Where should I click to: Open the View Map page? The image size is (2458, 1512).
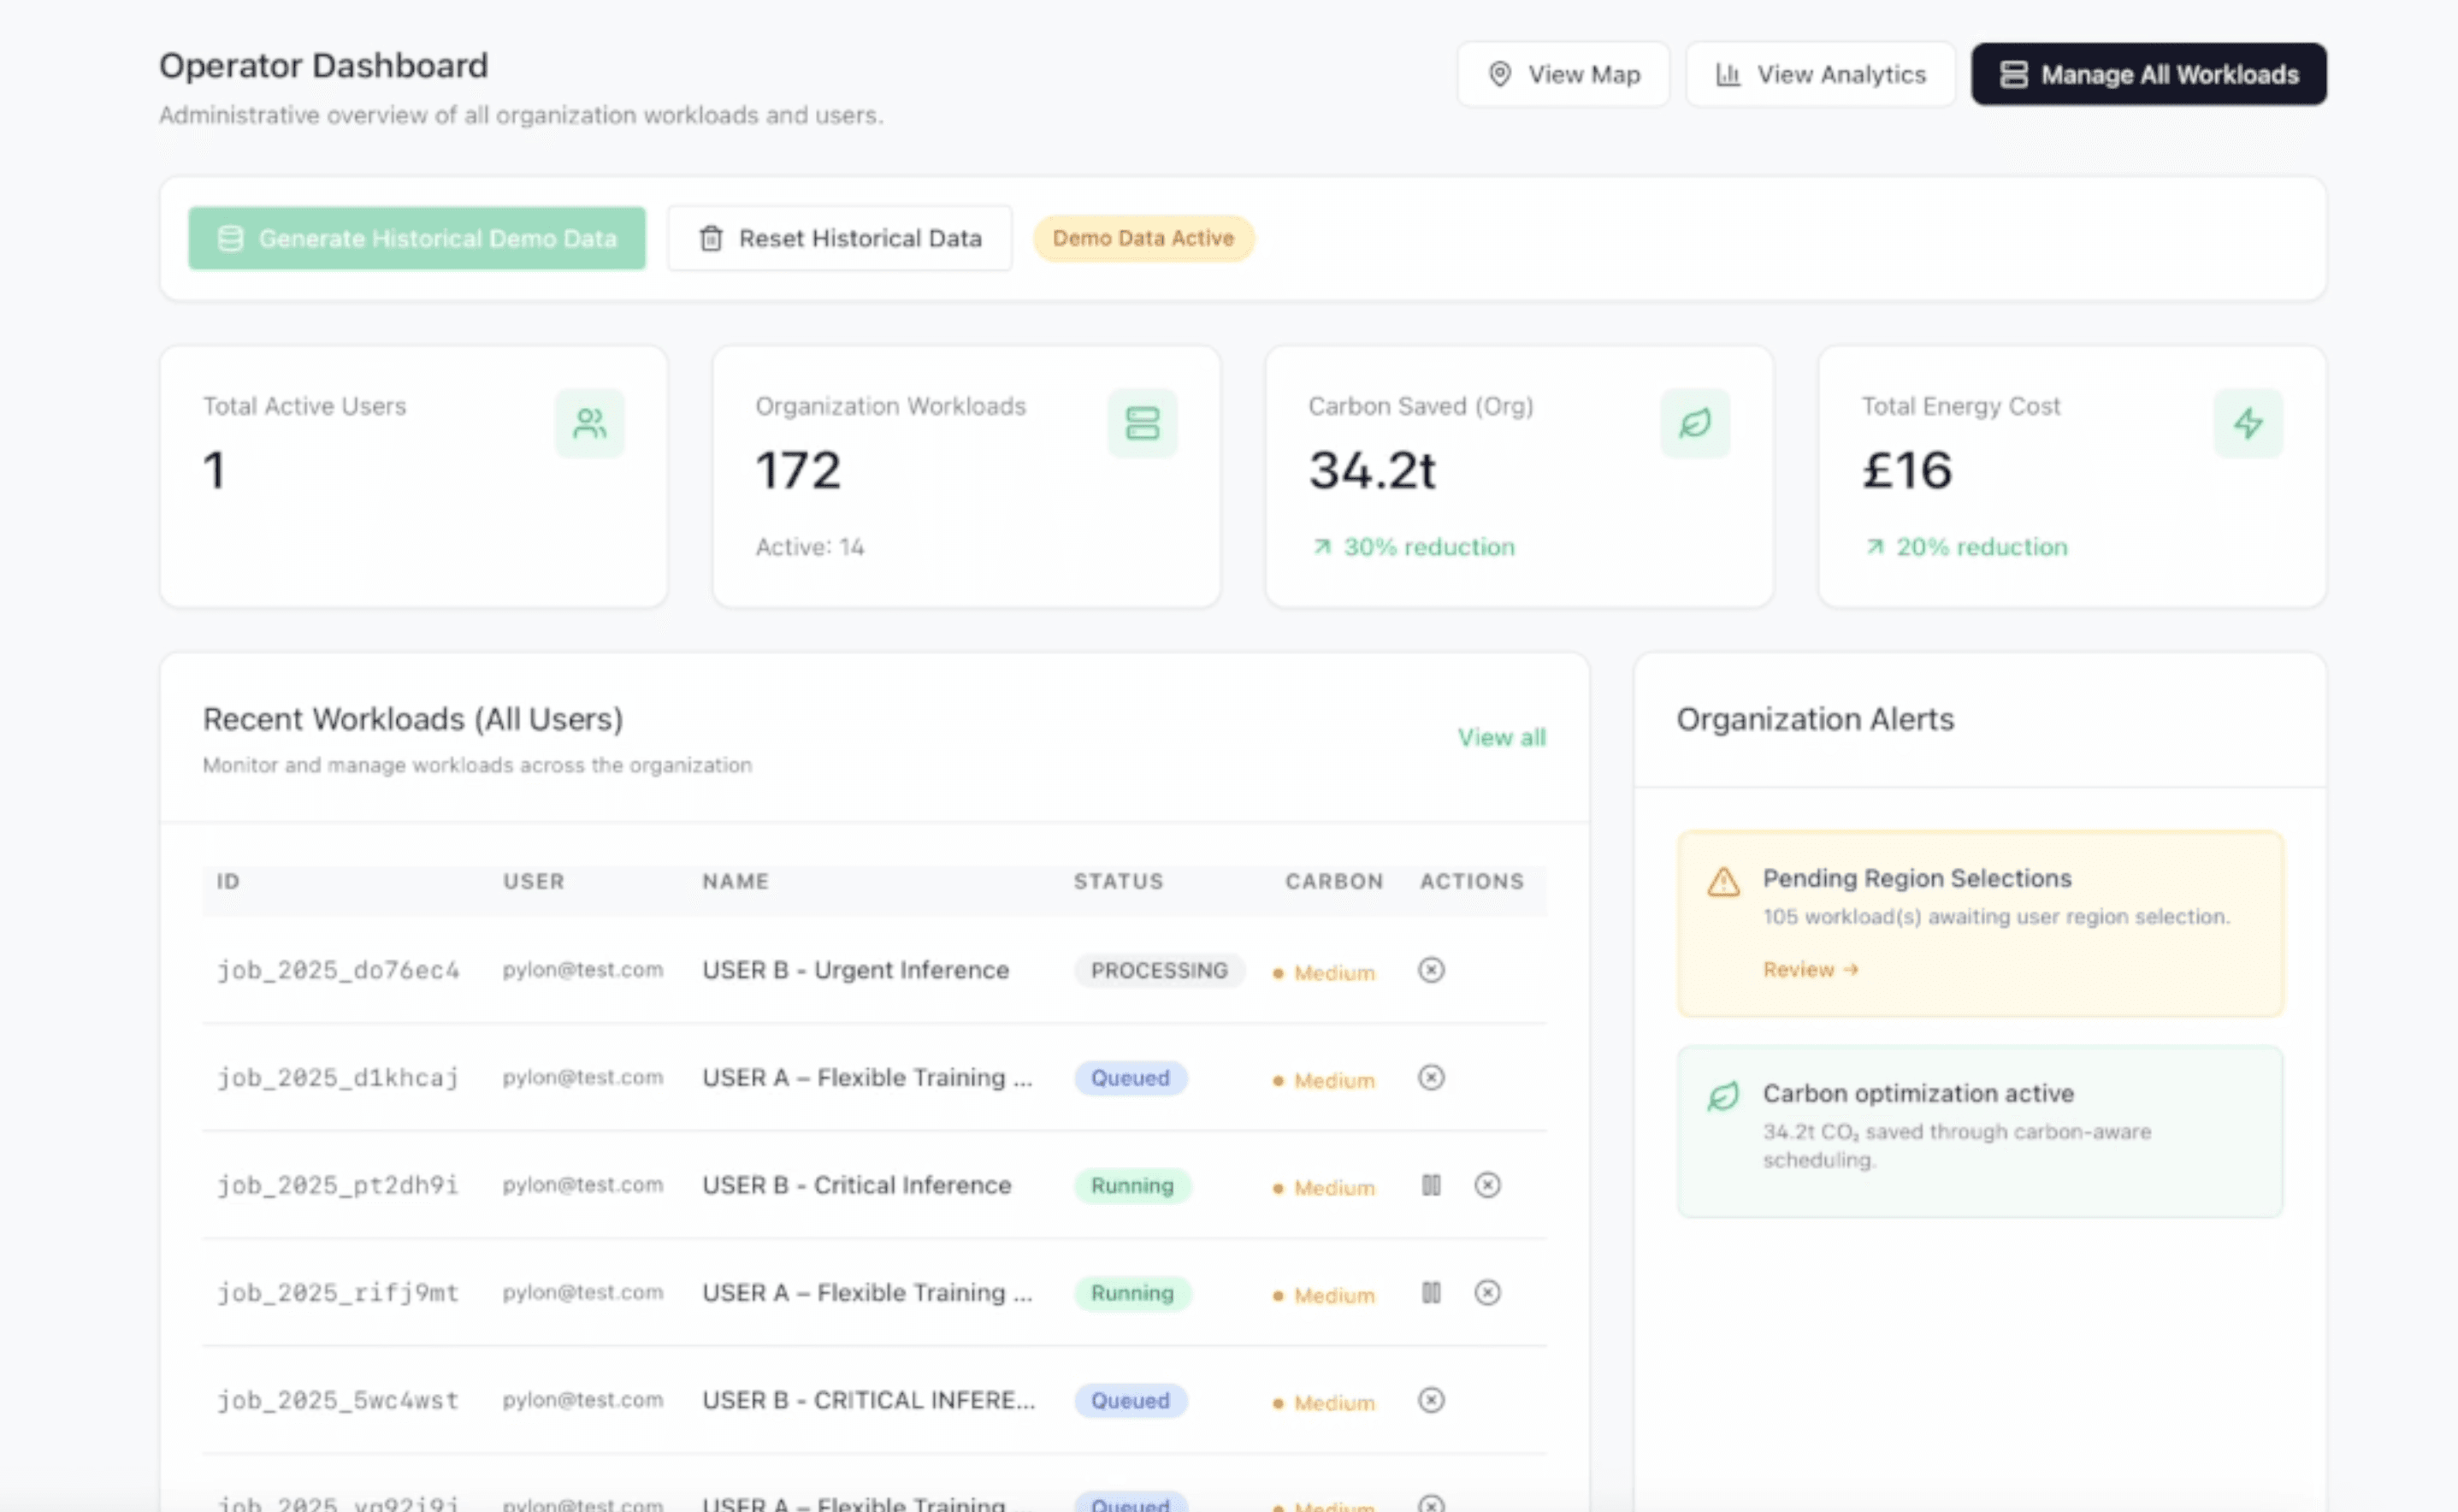pos(1563,74)
